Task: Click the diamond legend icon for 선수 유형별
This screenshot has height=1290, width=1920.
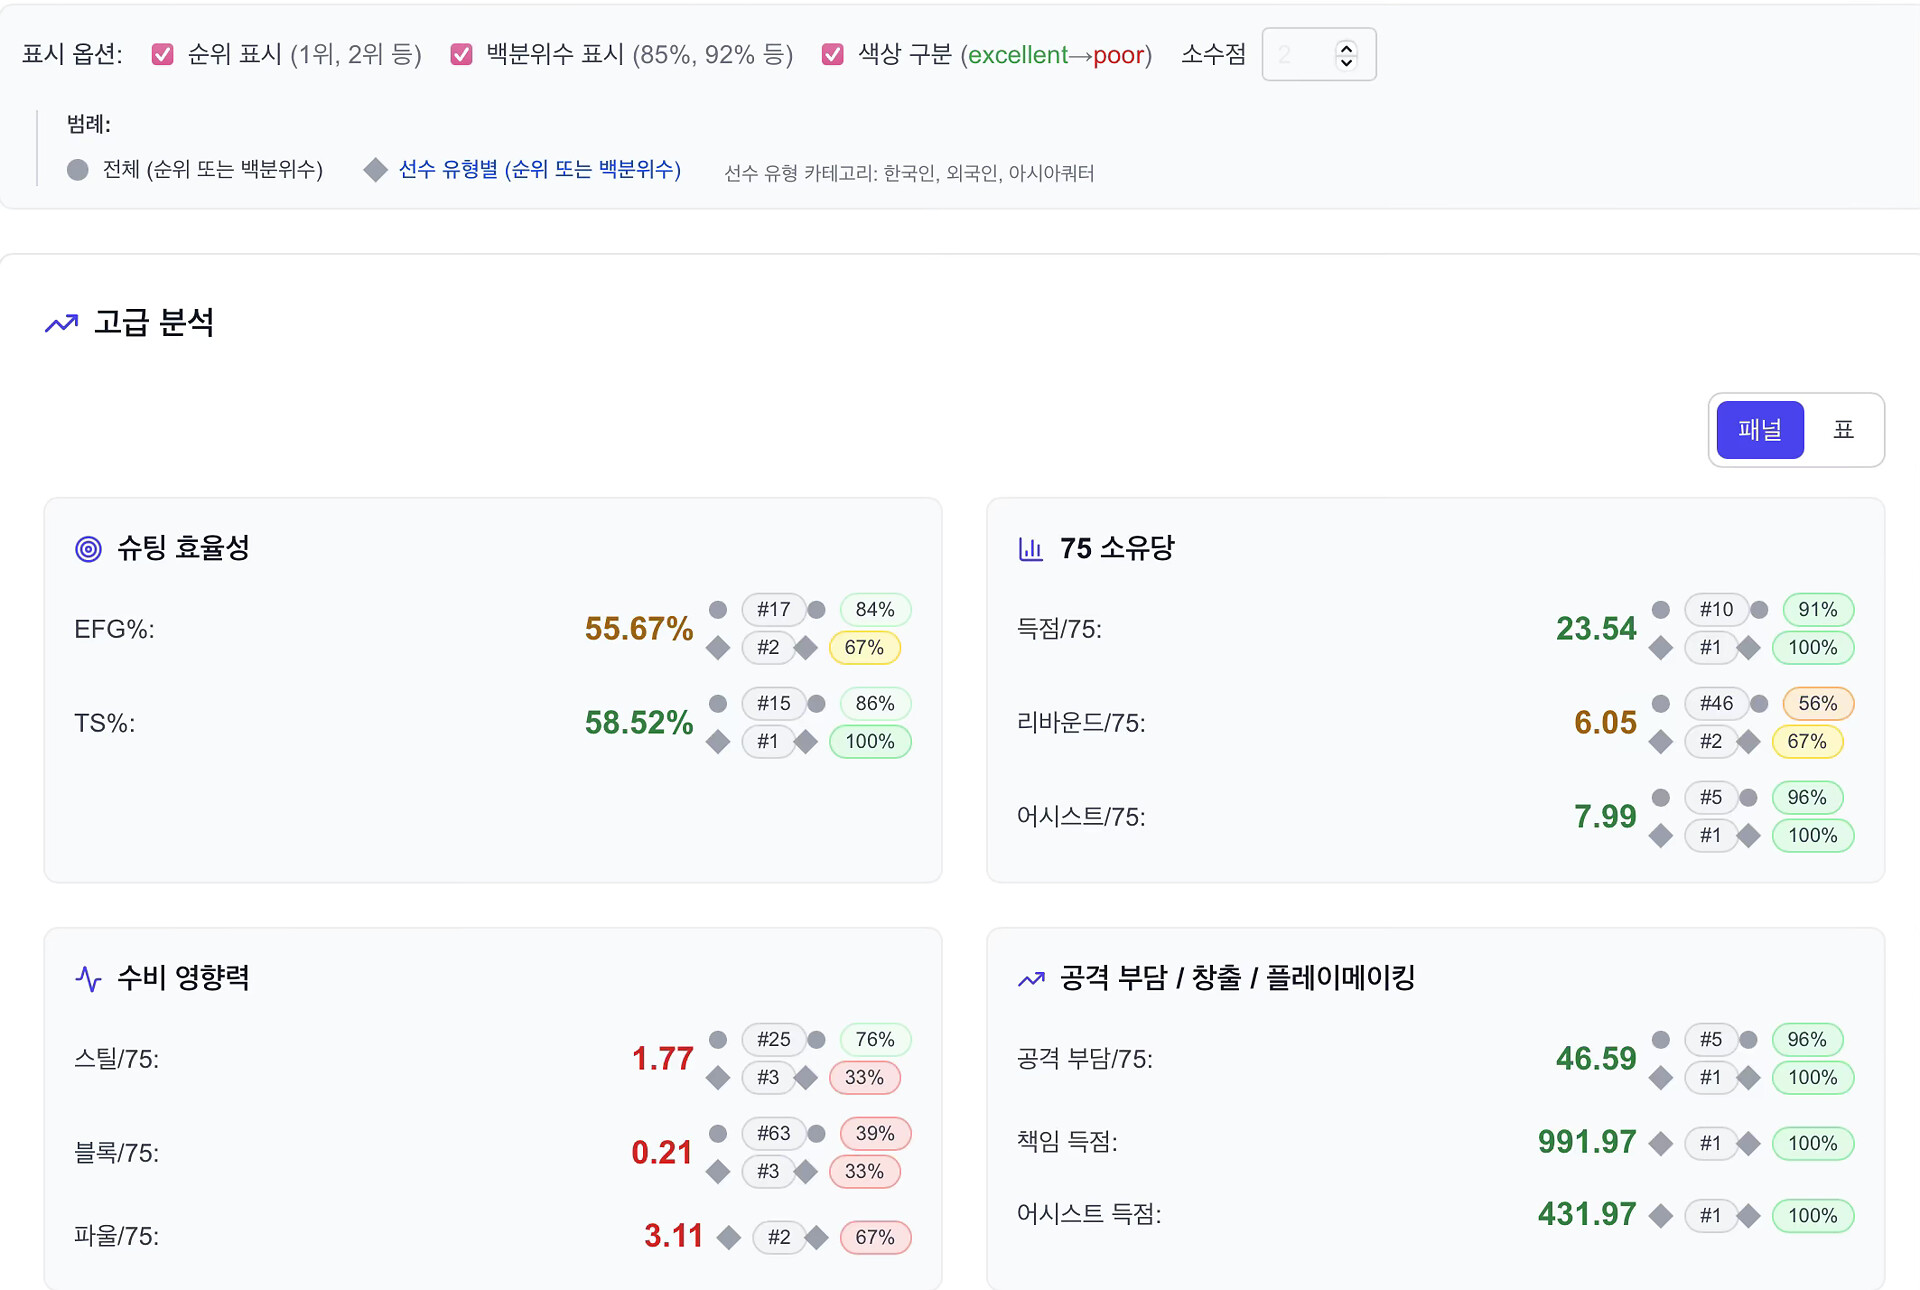Action: tap(375, 170)
